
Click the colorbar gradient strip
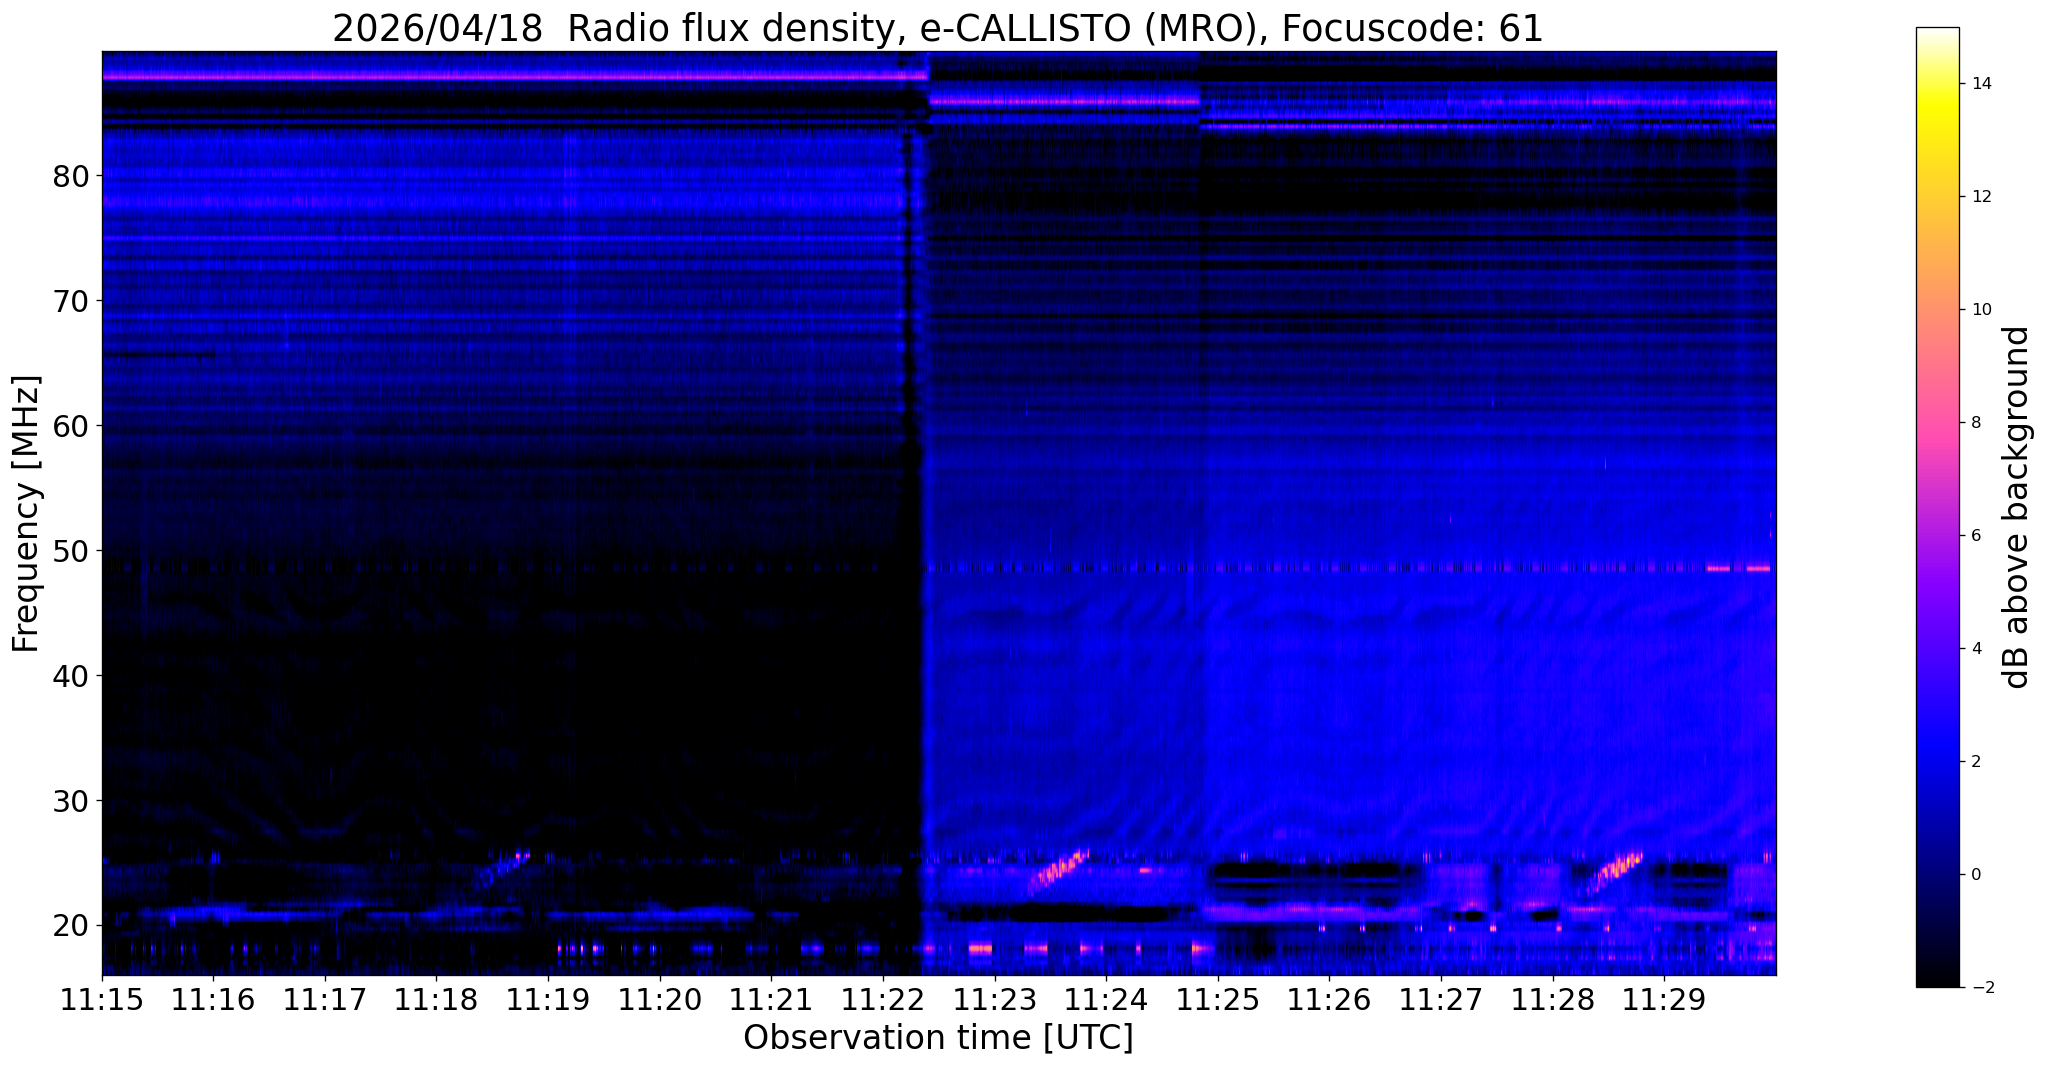click(1937, 507)
